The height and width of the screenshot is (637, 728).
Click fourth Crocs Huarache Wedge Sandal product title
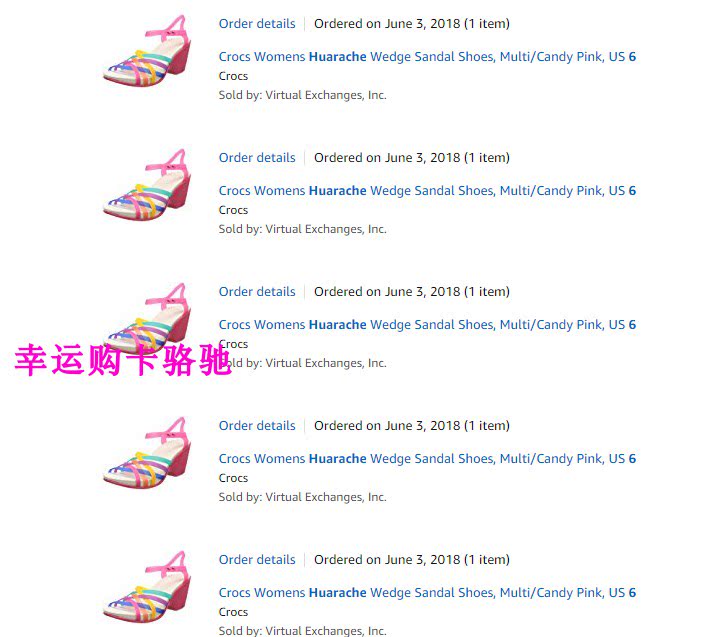pyautogui.click(x=427, y=459)
